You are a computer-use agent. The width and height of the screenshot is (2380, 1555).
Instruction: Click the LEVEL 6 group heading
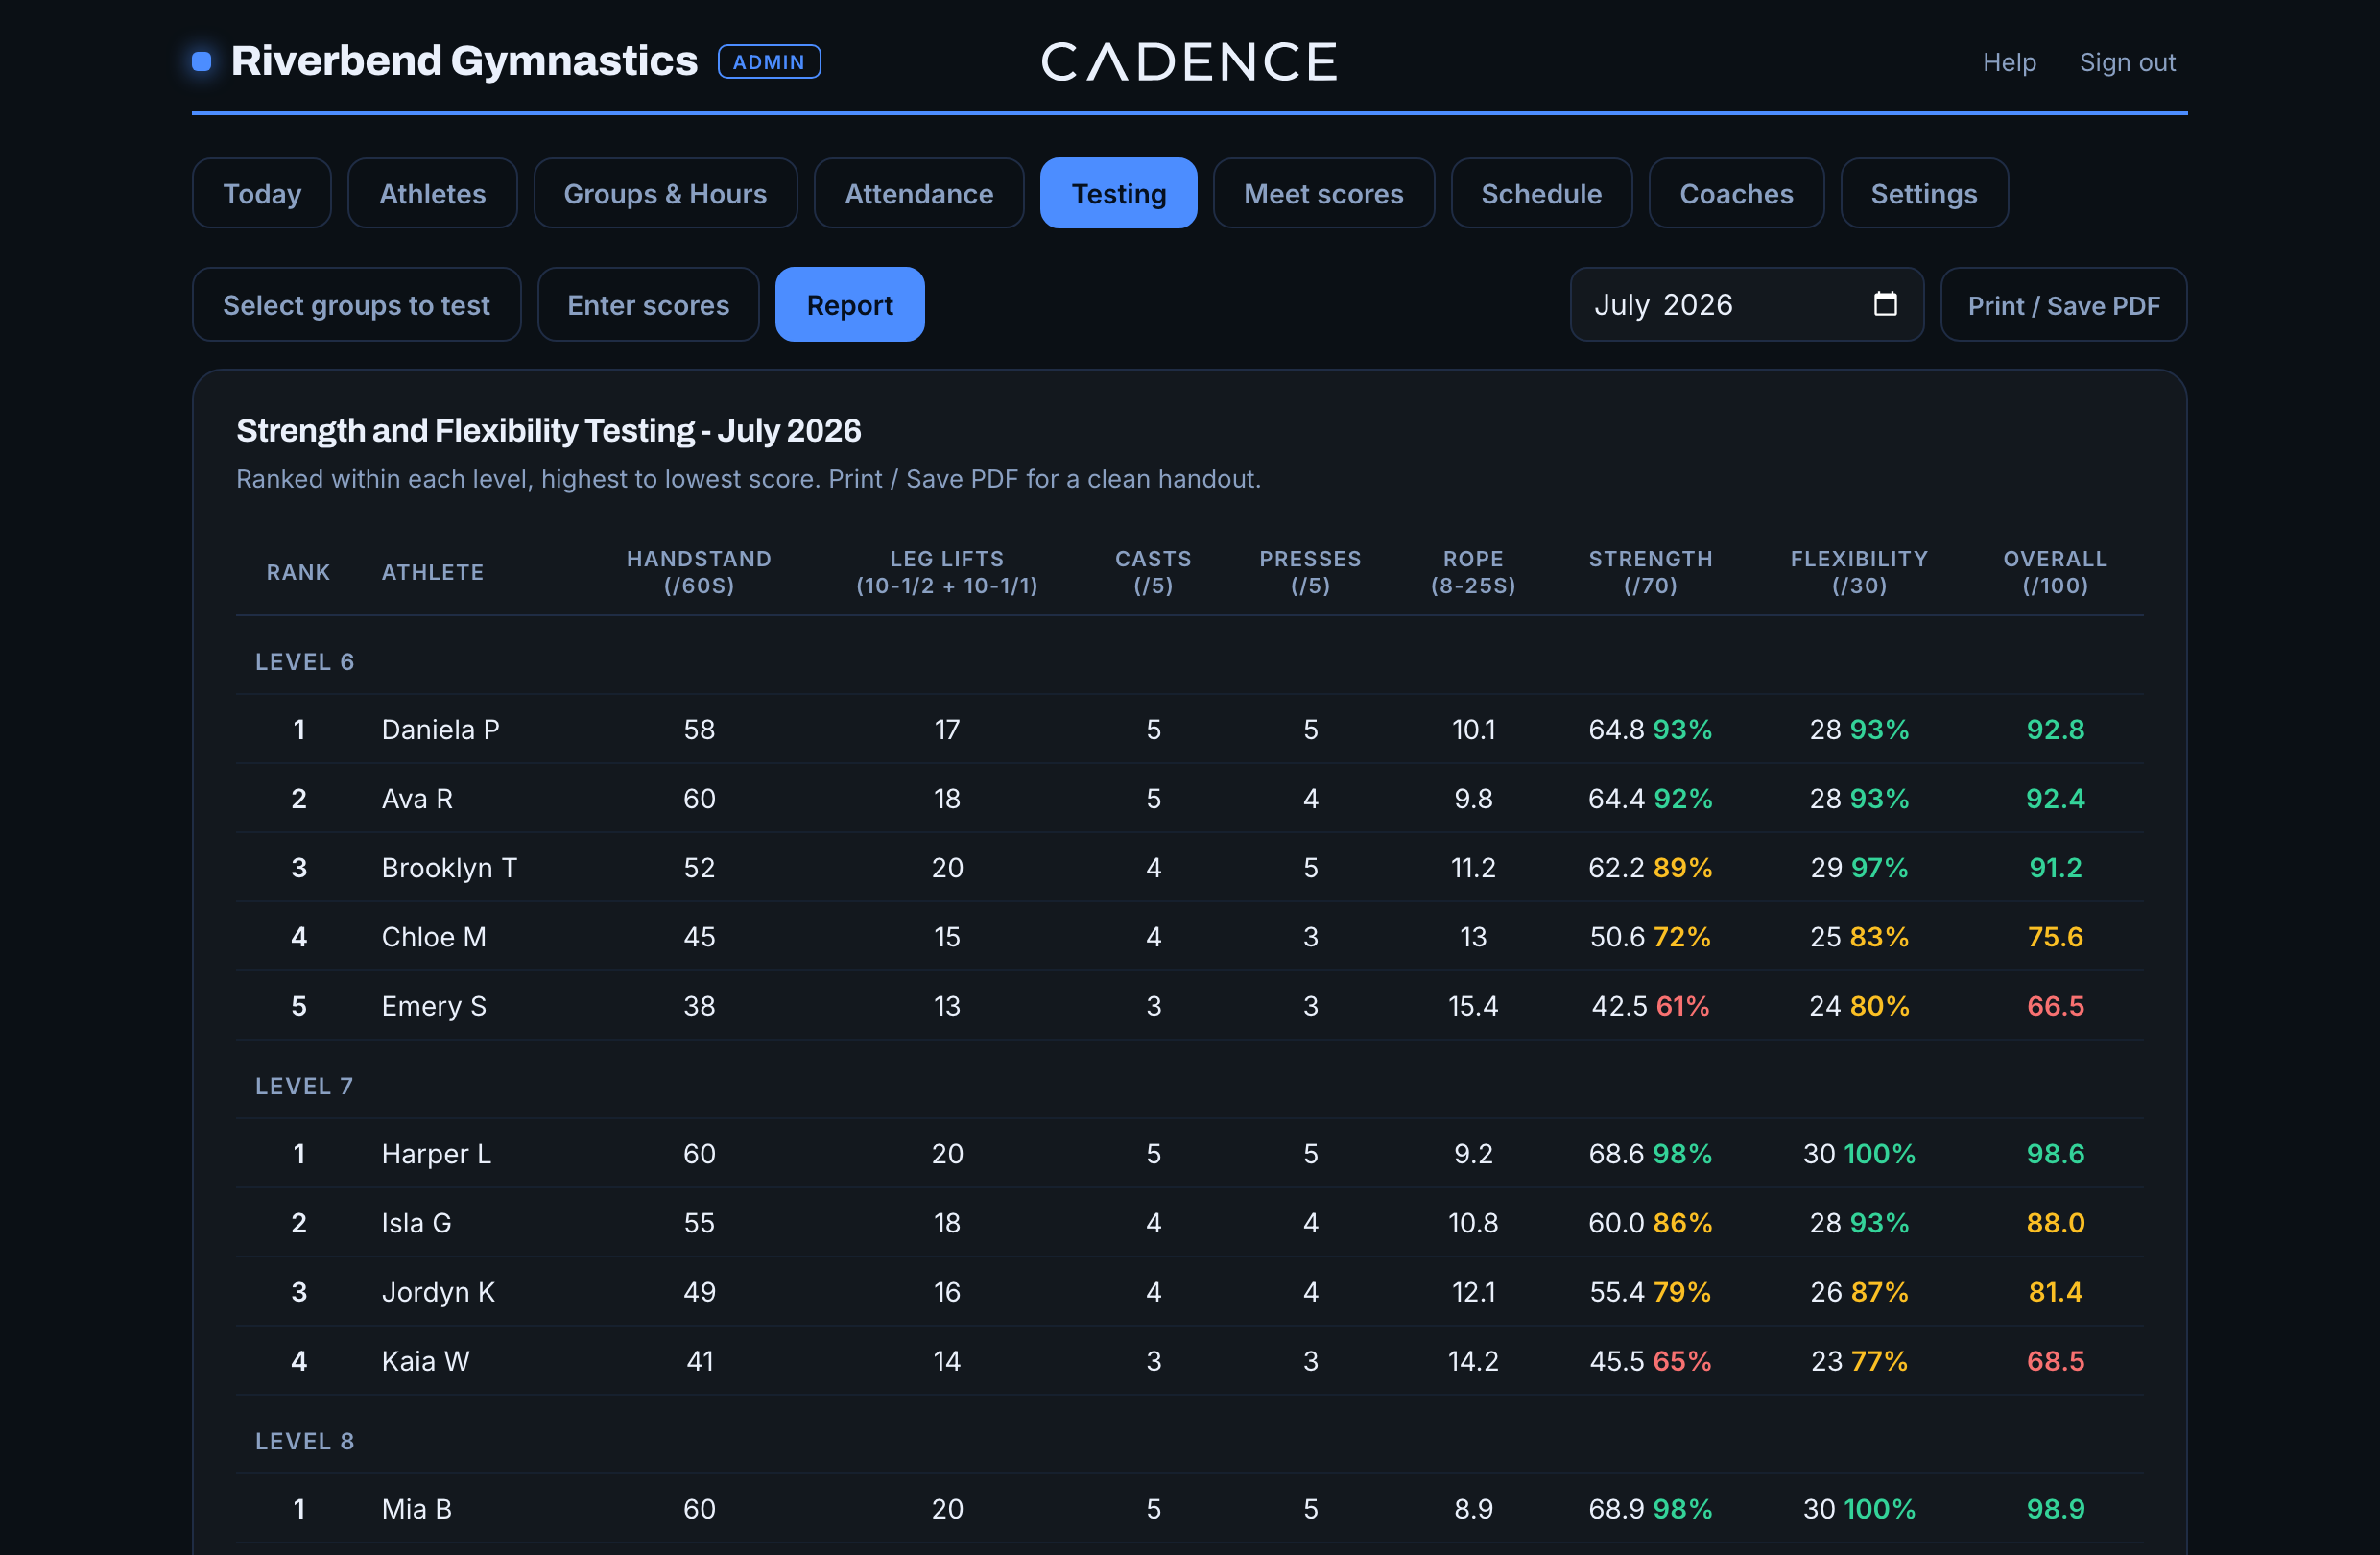click(305, 661)
